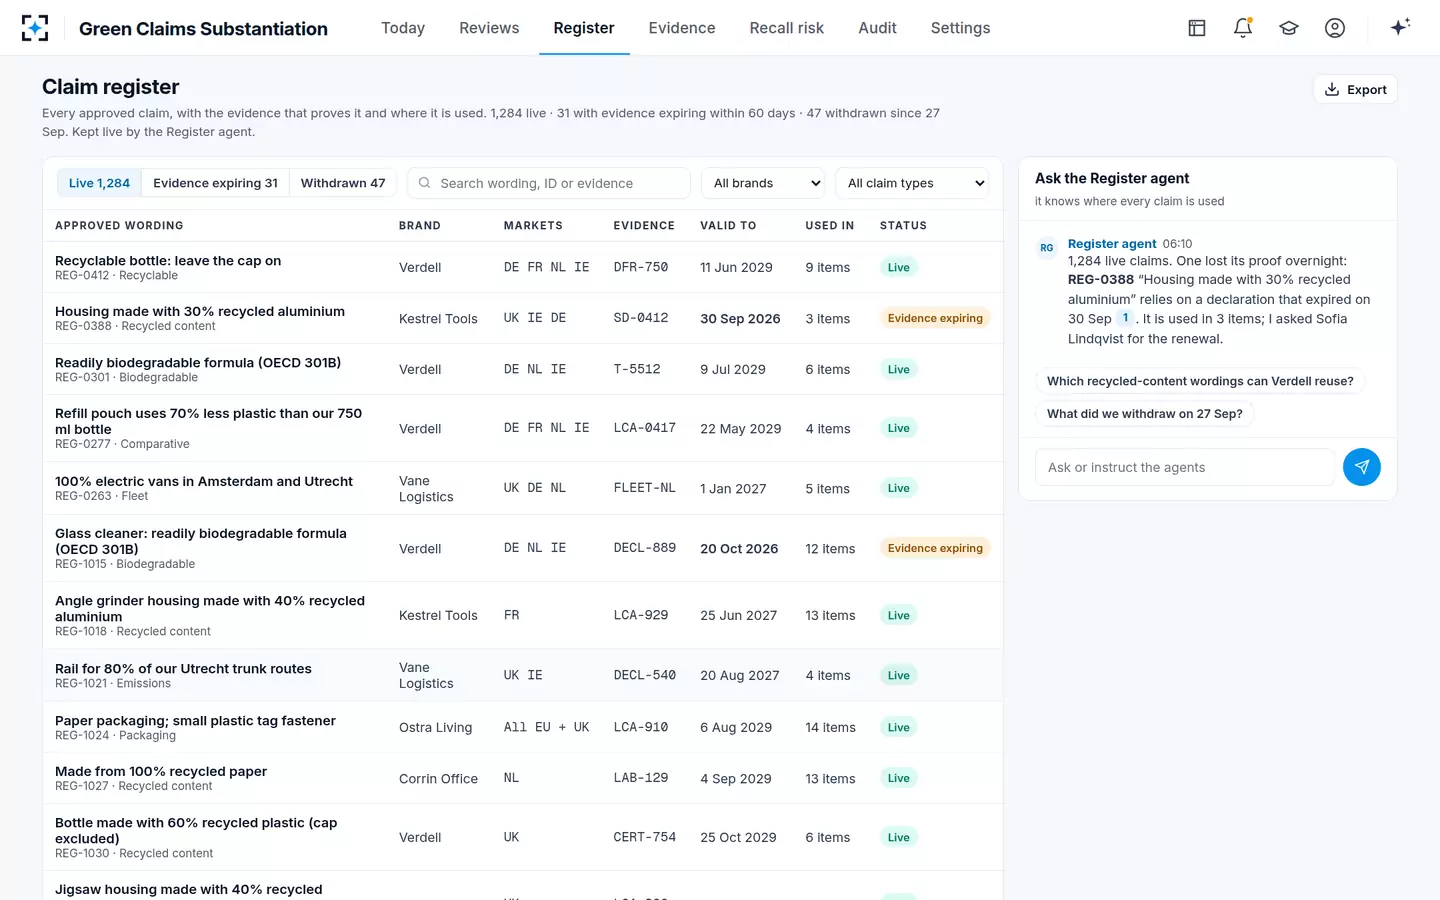
Task: Pick the 'What did we withdraw on 27 Sep?' suggestion
Action: pos(1144,414)
